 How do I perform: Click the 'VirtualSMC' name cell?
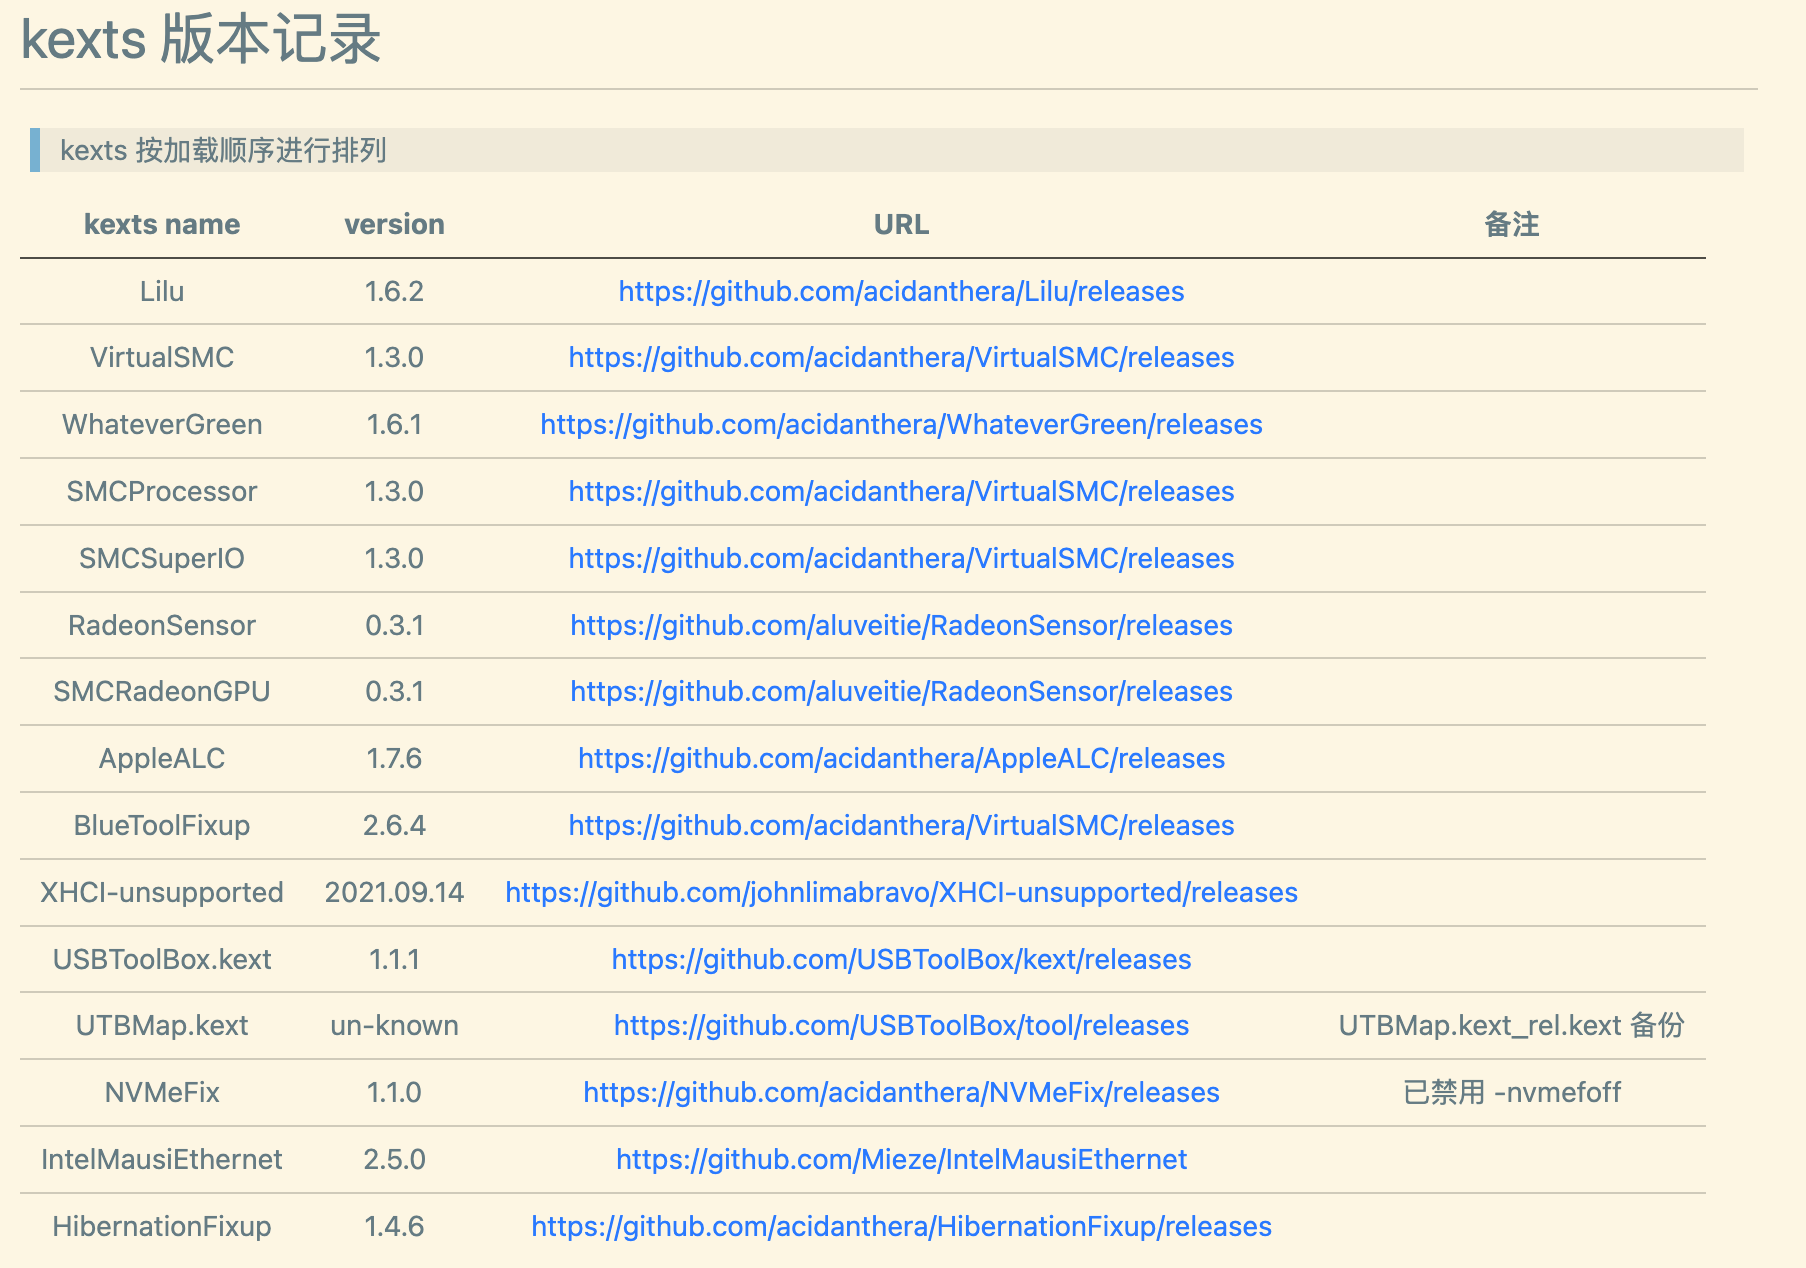pyautogui.click(x=162, y=357)
